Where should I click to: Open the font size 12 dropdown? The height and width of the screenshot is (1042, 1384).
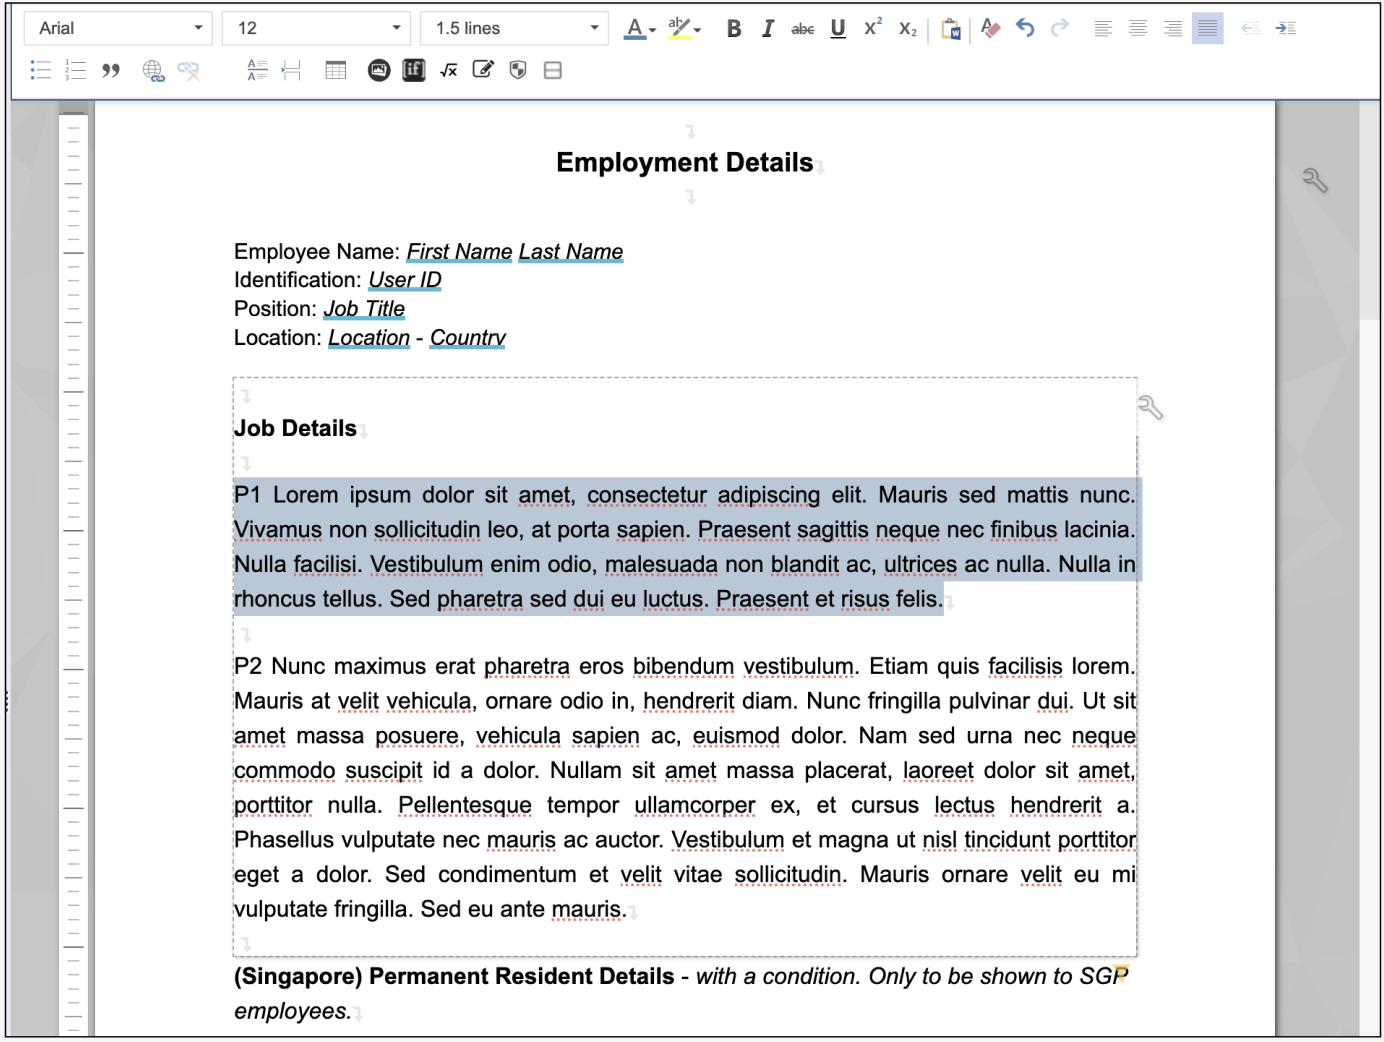tap(315, 28)
